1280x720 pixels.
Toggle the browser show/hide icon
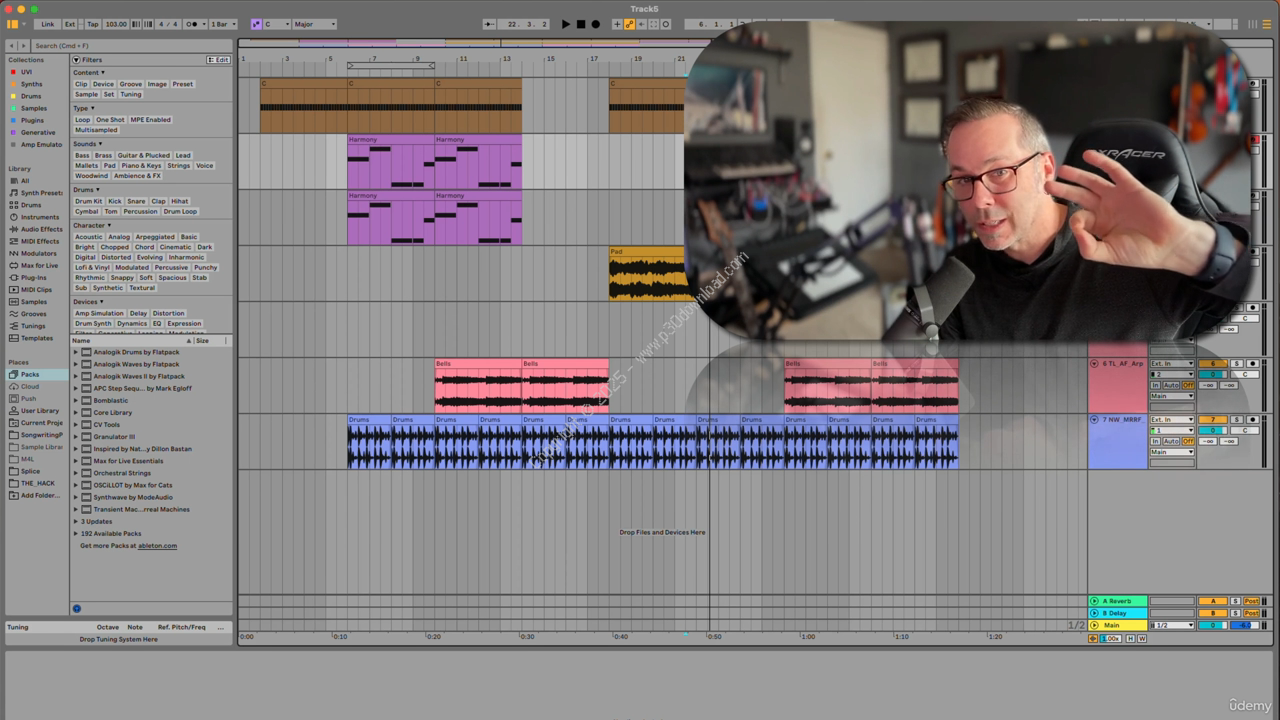click(12, 24)
